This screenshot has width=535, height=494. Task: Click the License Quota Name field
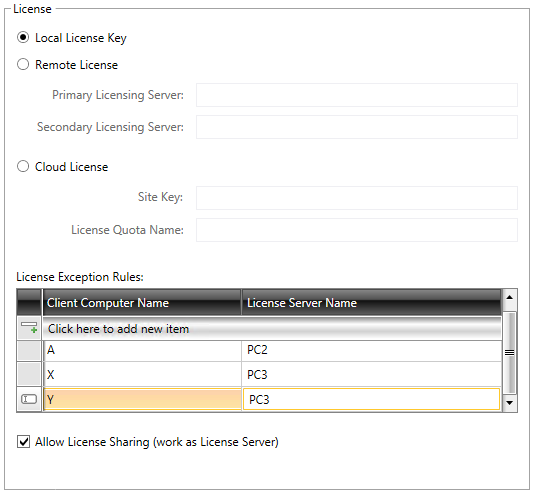tap(357, 230)
